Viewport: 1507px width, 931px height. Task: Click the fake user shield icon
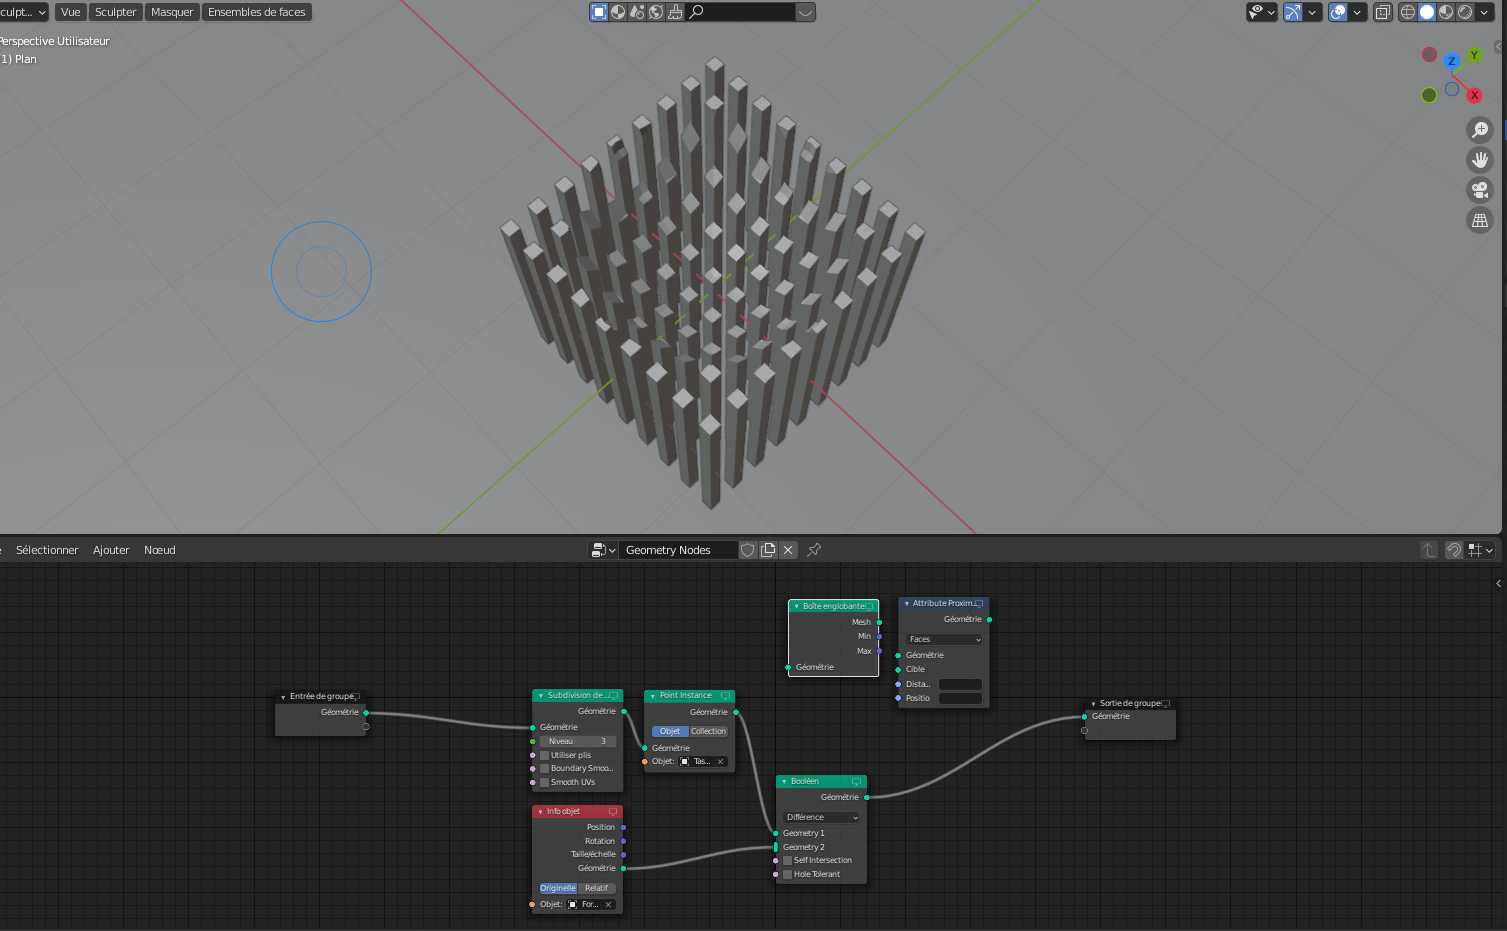coord(747,550)
